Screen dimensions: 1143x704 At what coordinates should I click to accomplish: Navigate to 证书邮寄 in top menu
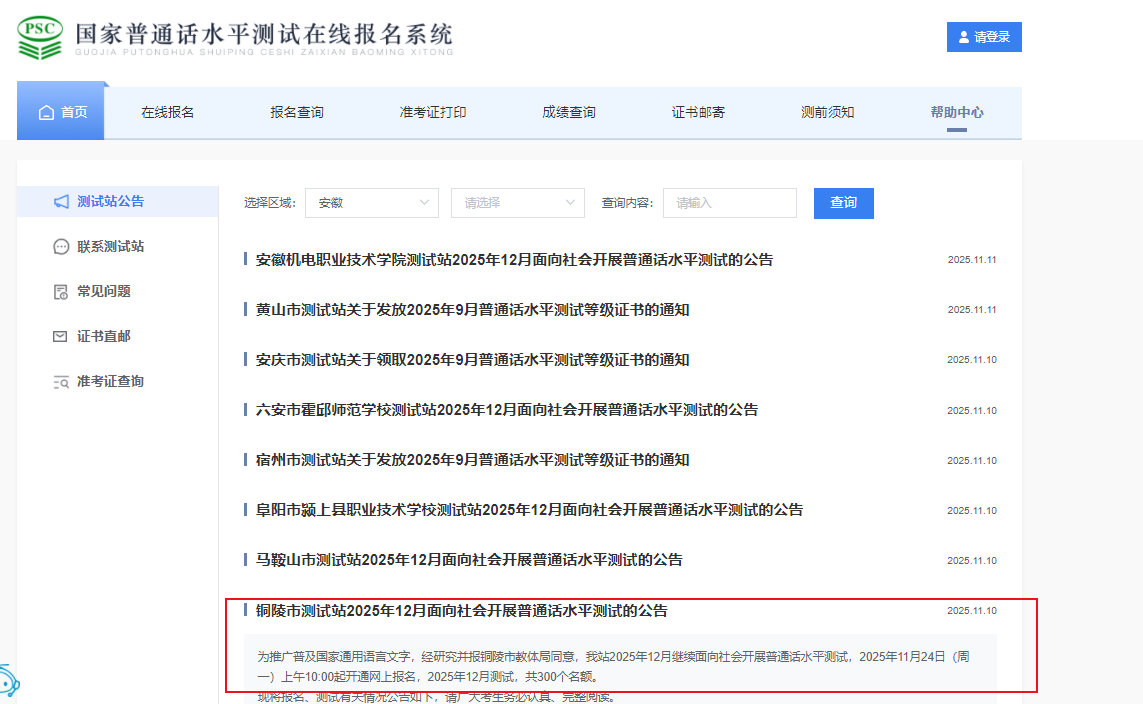(698, 112)
